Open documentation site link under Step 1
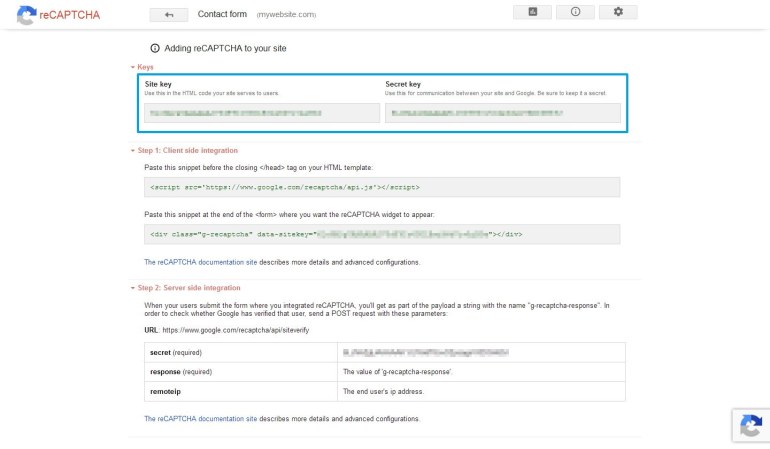Image resolution: width=770 pixels, height=449 pixels. tap(200, 262)
